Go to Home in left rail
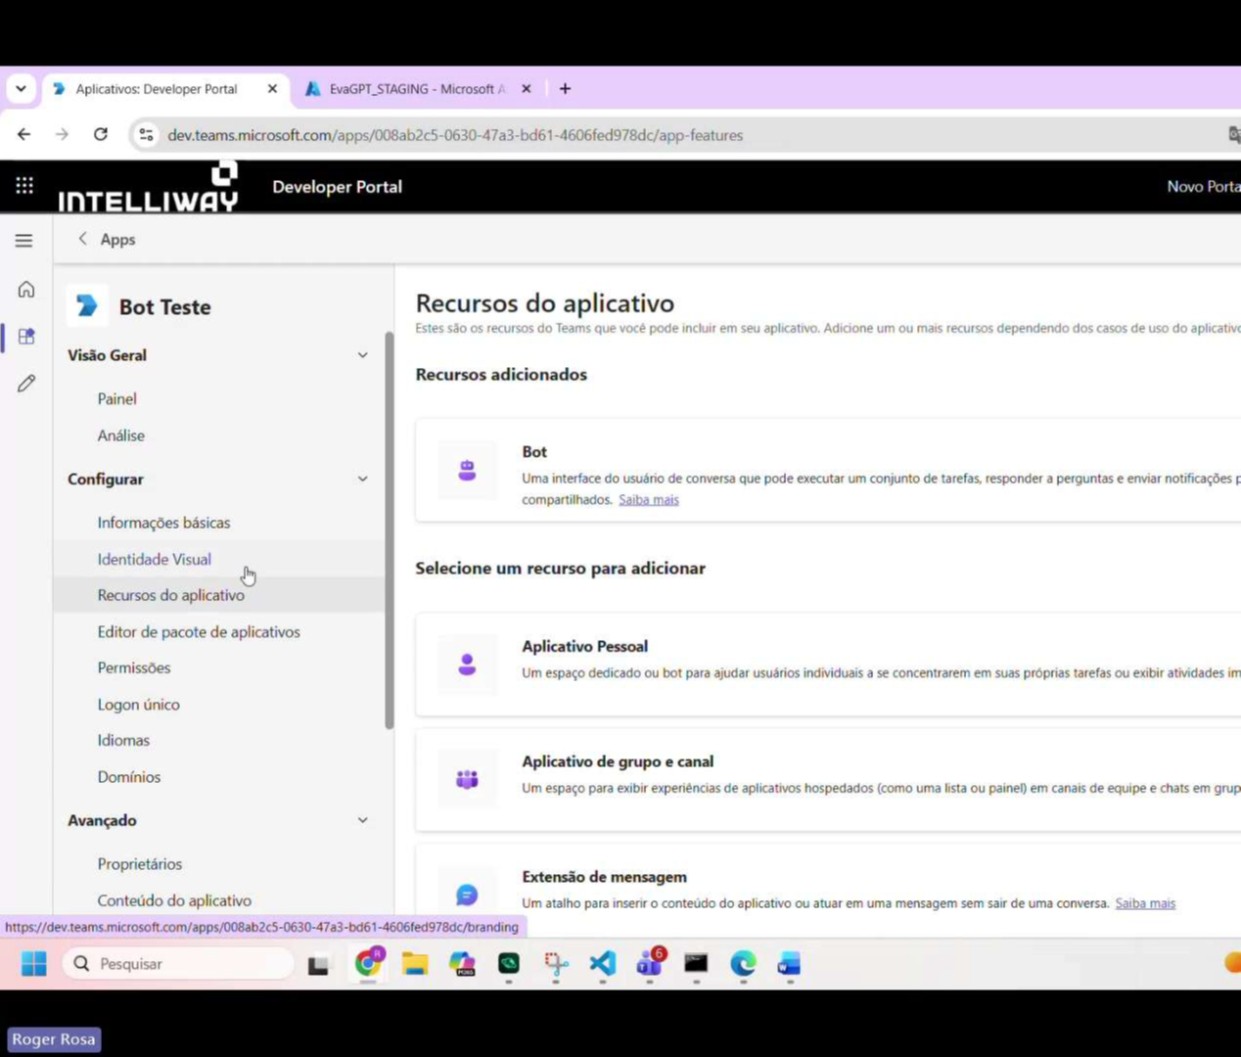 (x=26, y=290)
